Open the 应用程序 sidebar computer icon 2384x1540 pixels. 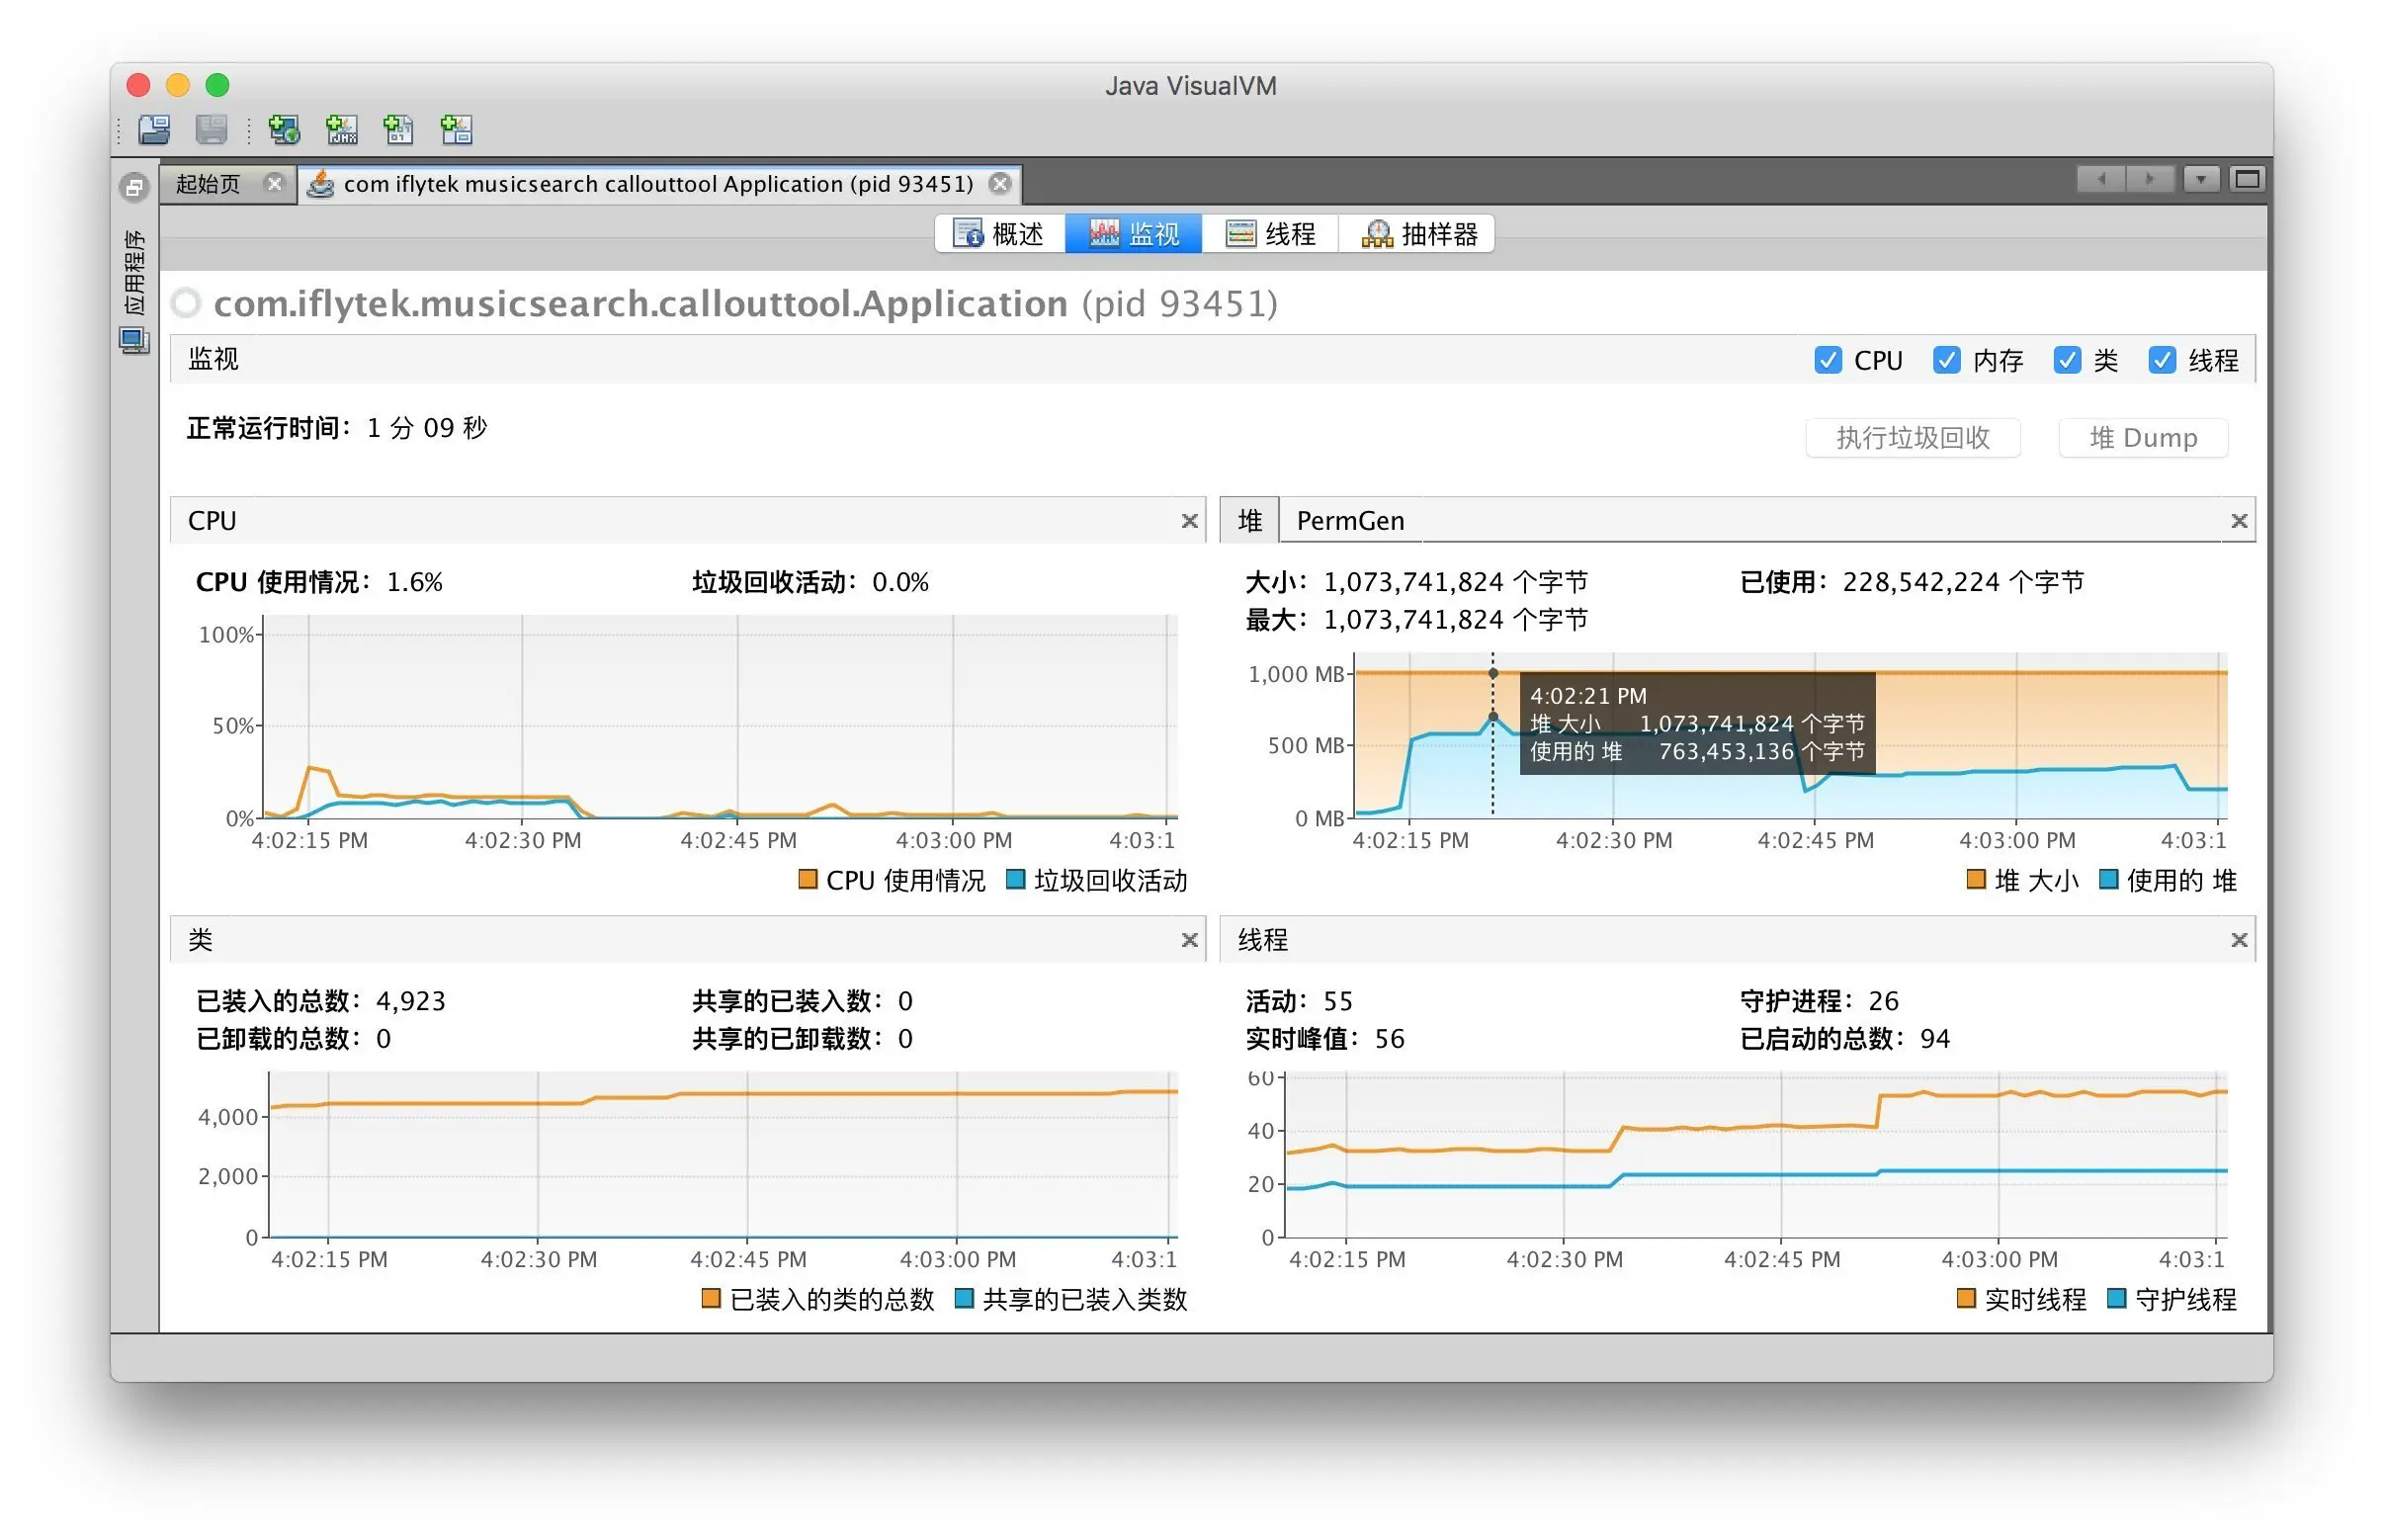(134, 341)
